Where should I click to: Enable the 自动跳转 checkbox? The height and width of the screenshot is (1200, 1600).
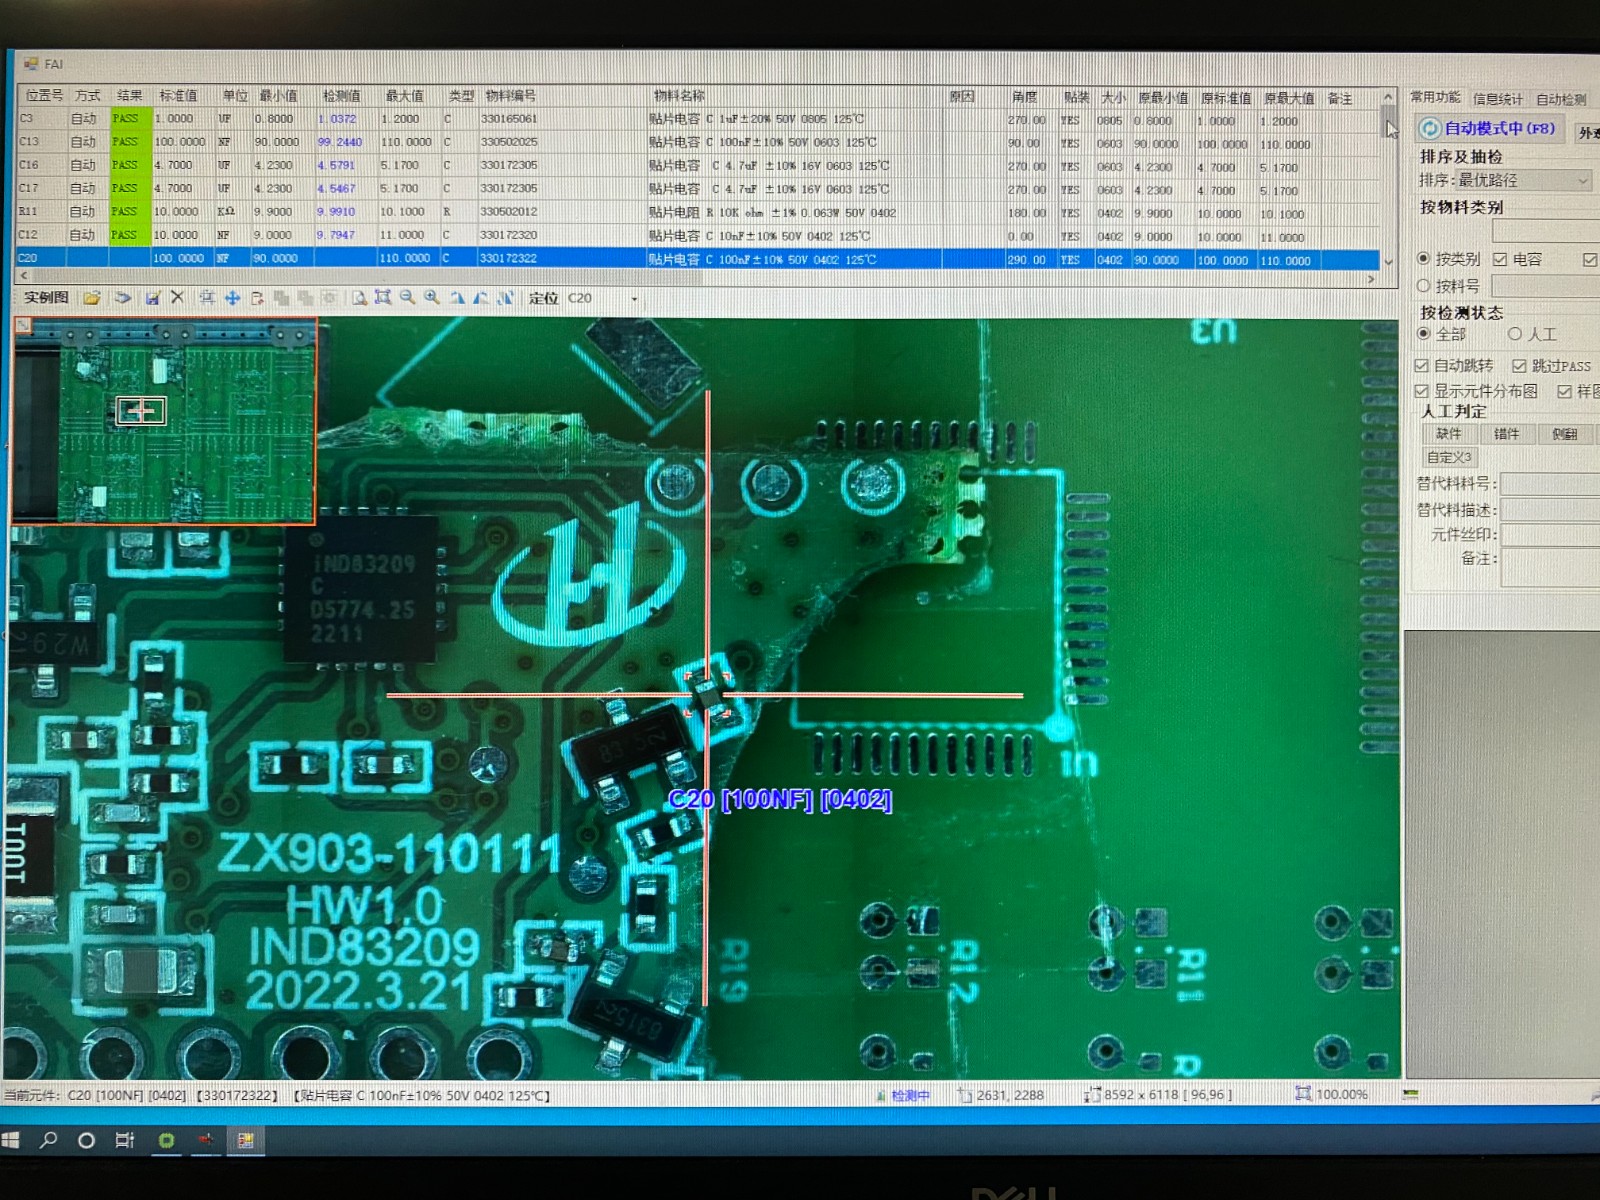coord(1422,366)
